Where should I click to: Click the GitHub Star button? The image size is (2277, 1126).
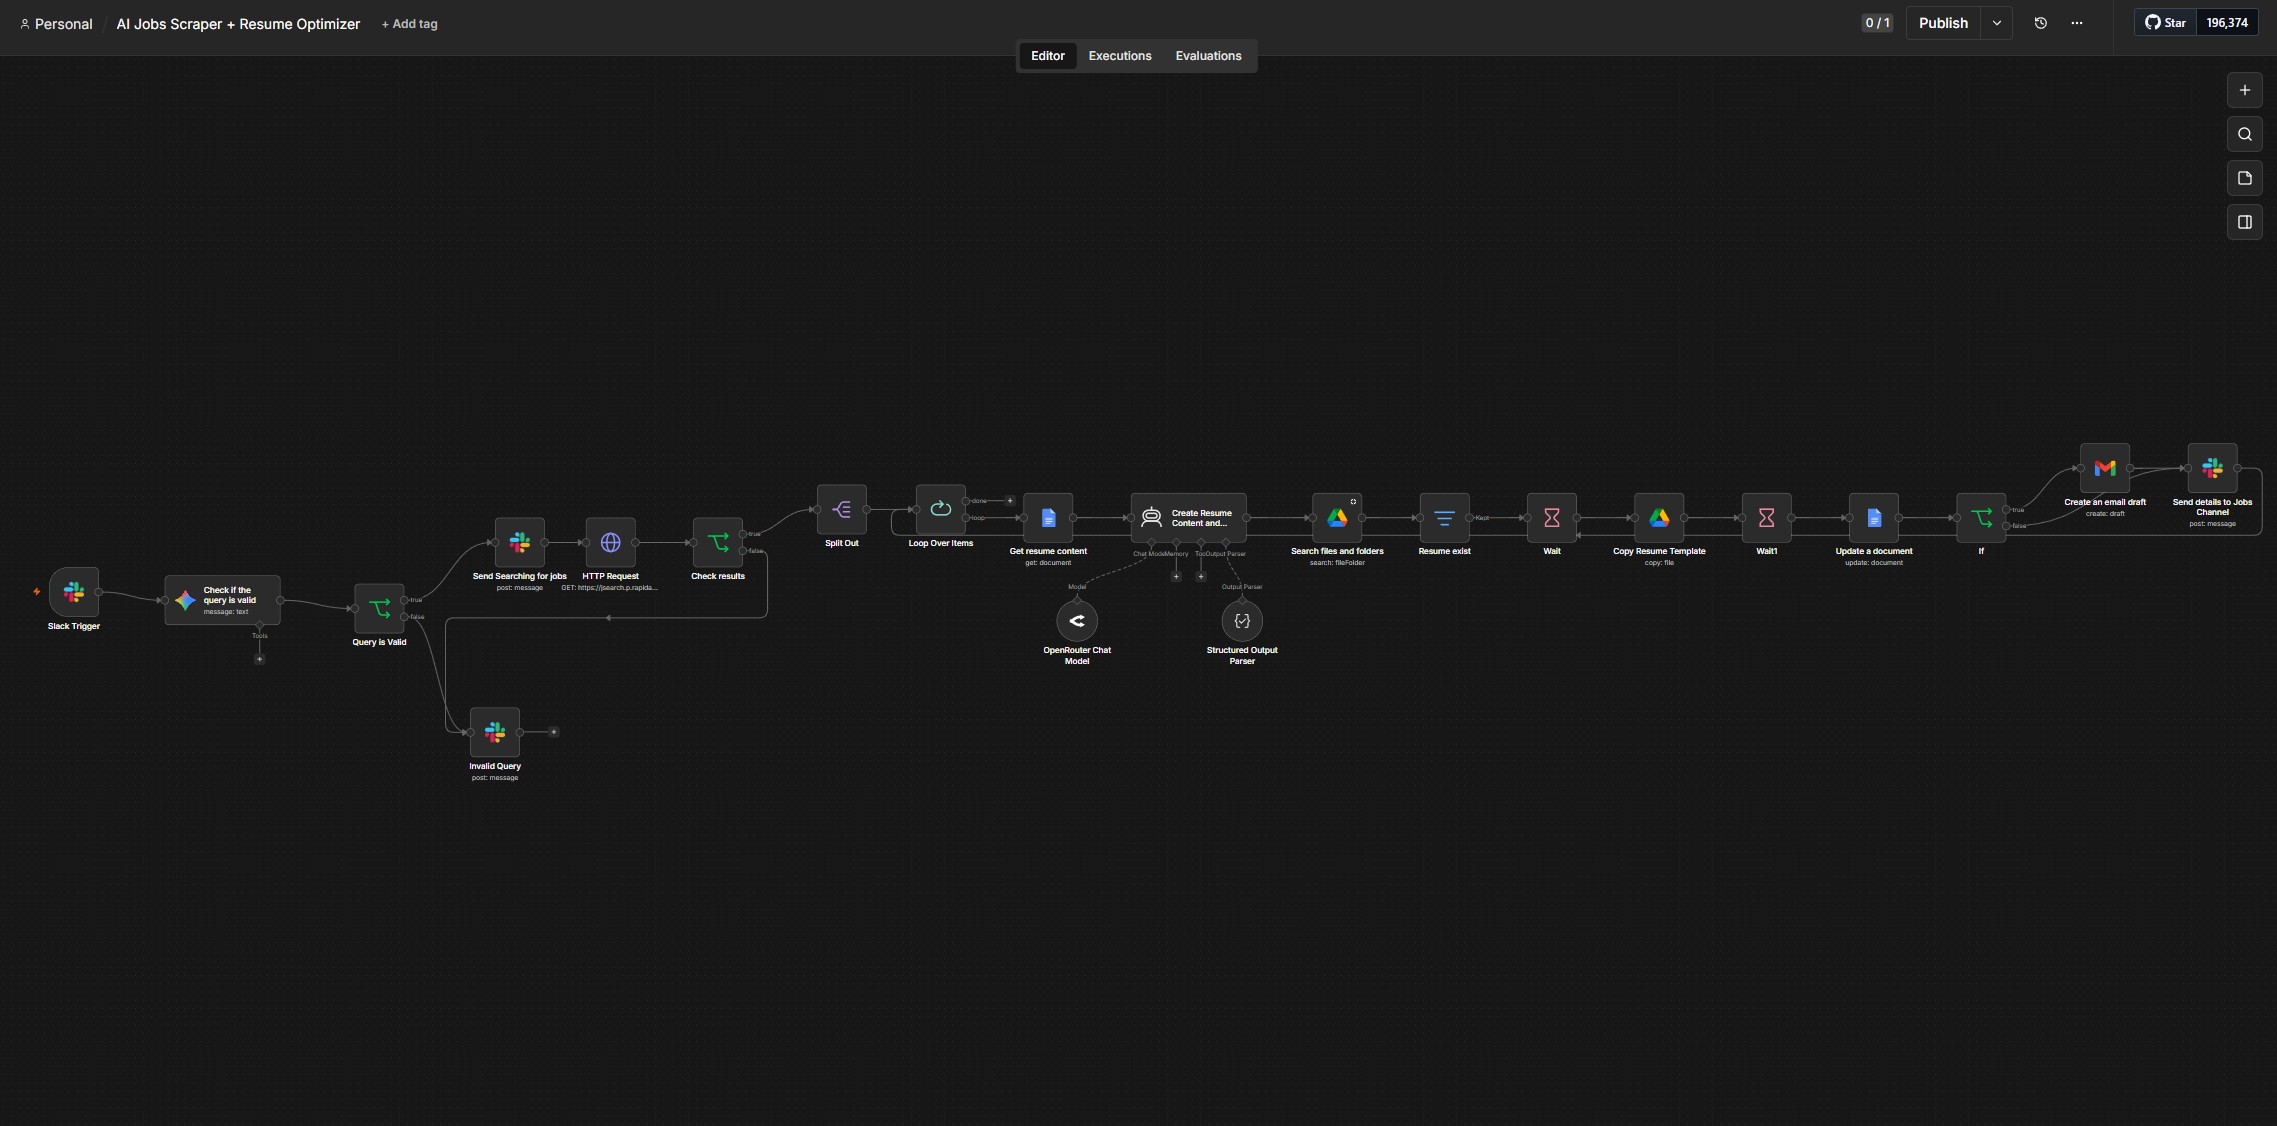click(2166, 23)
